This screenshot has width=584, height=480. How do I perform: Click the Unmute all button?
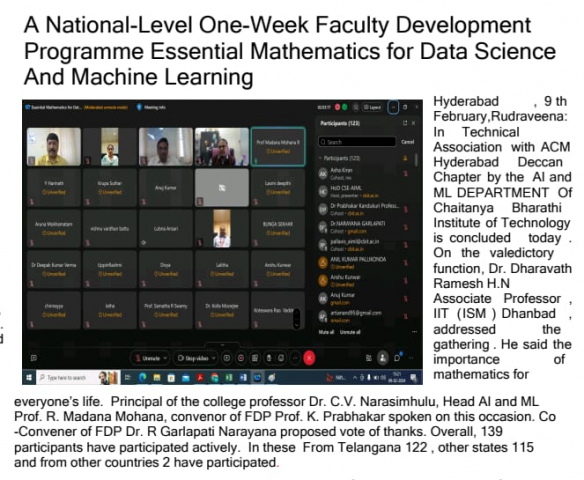tap(350, 332)
